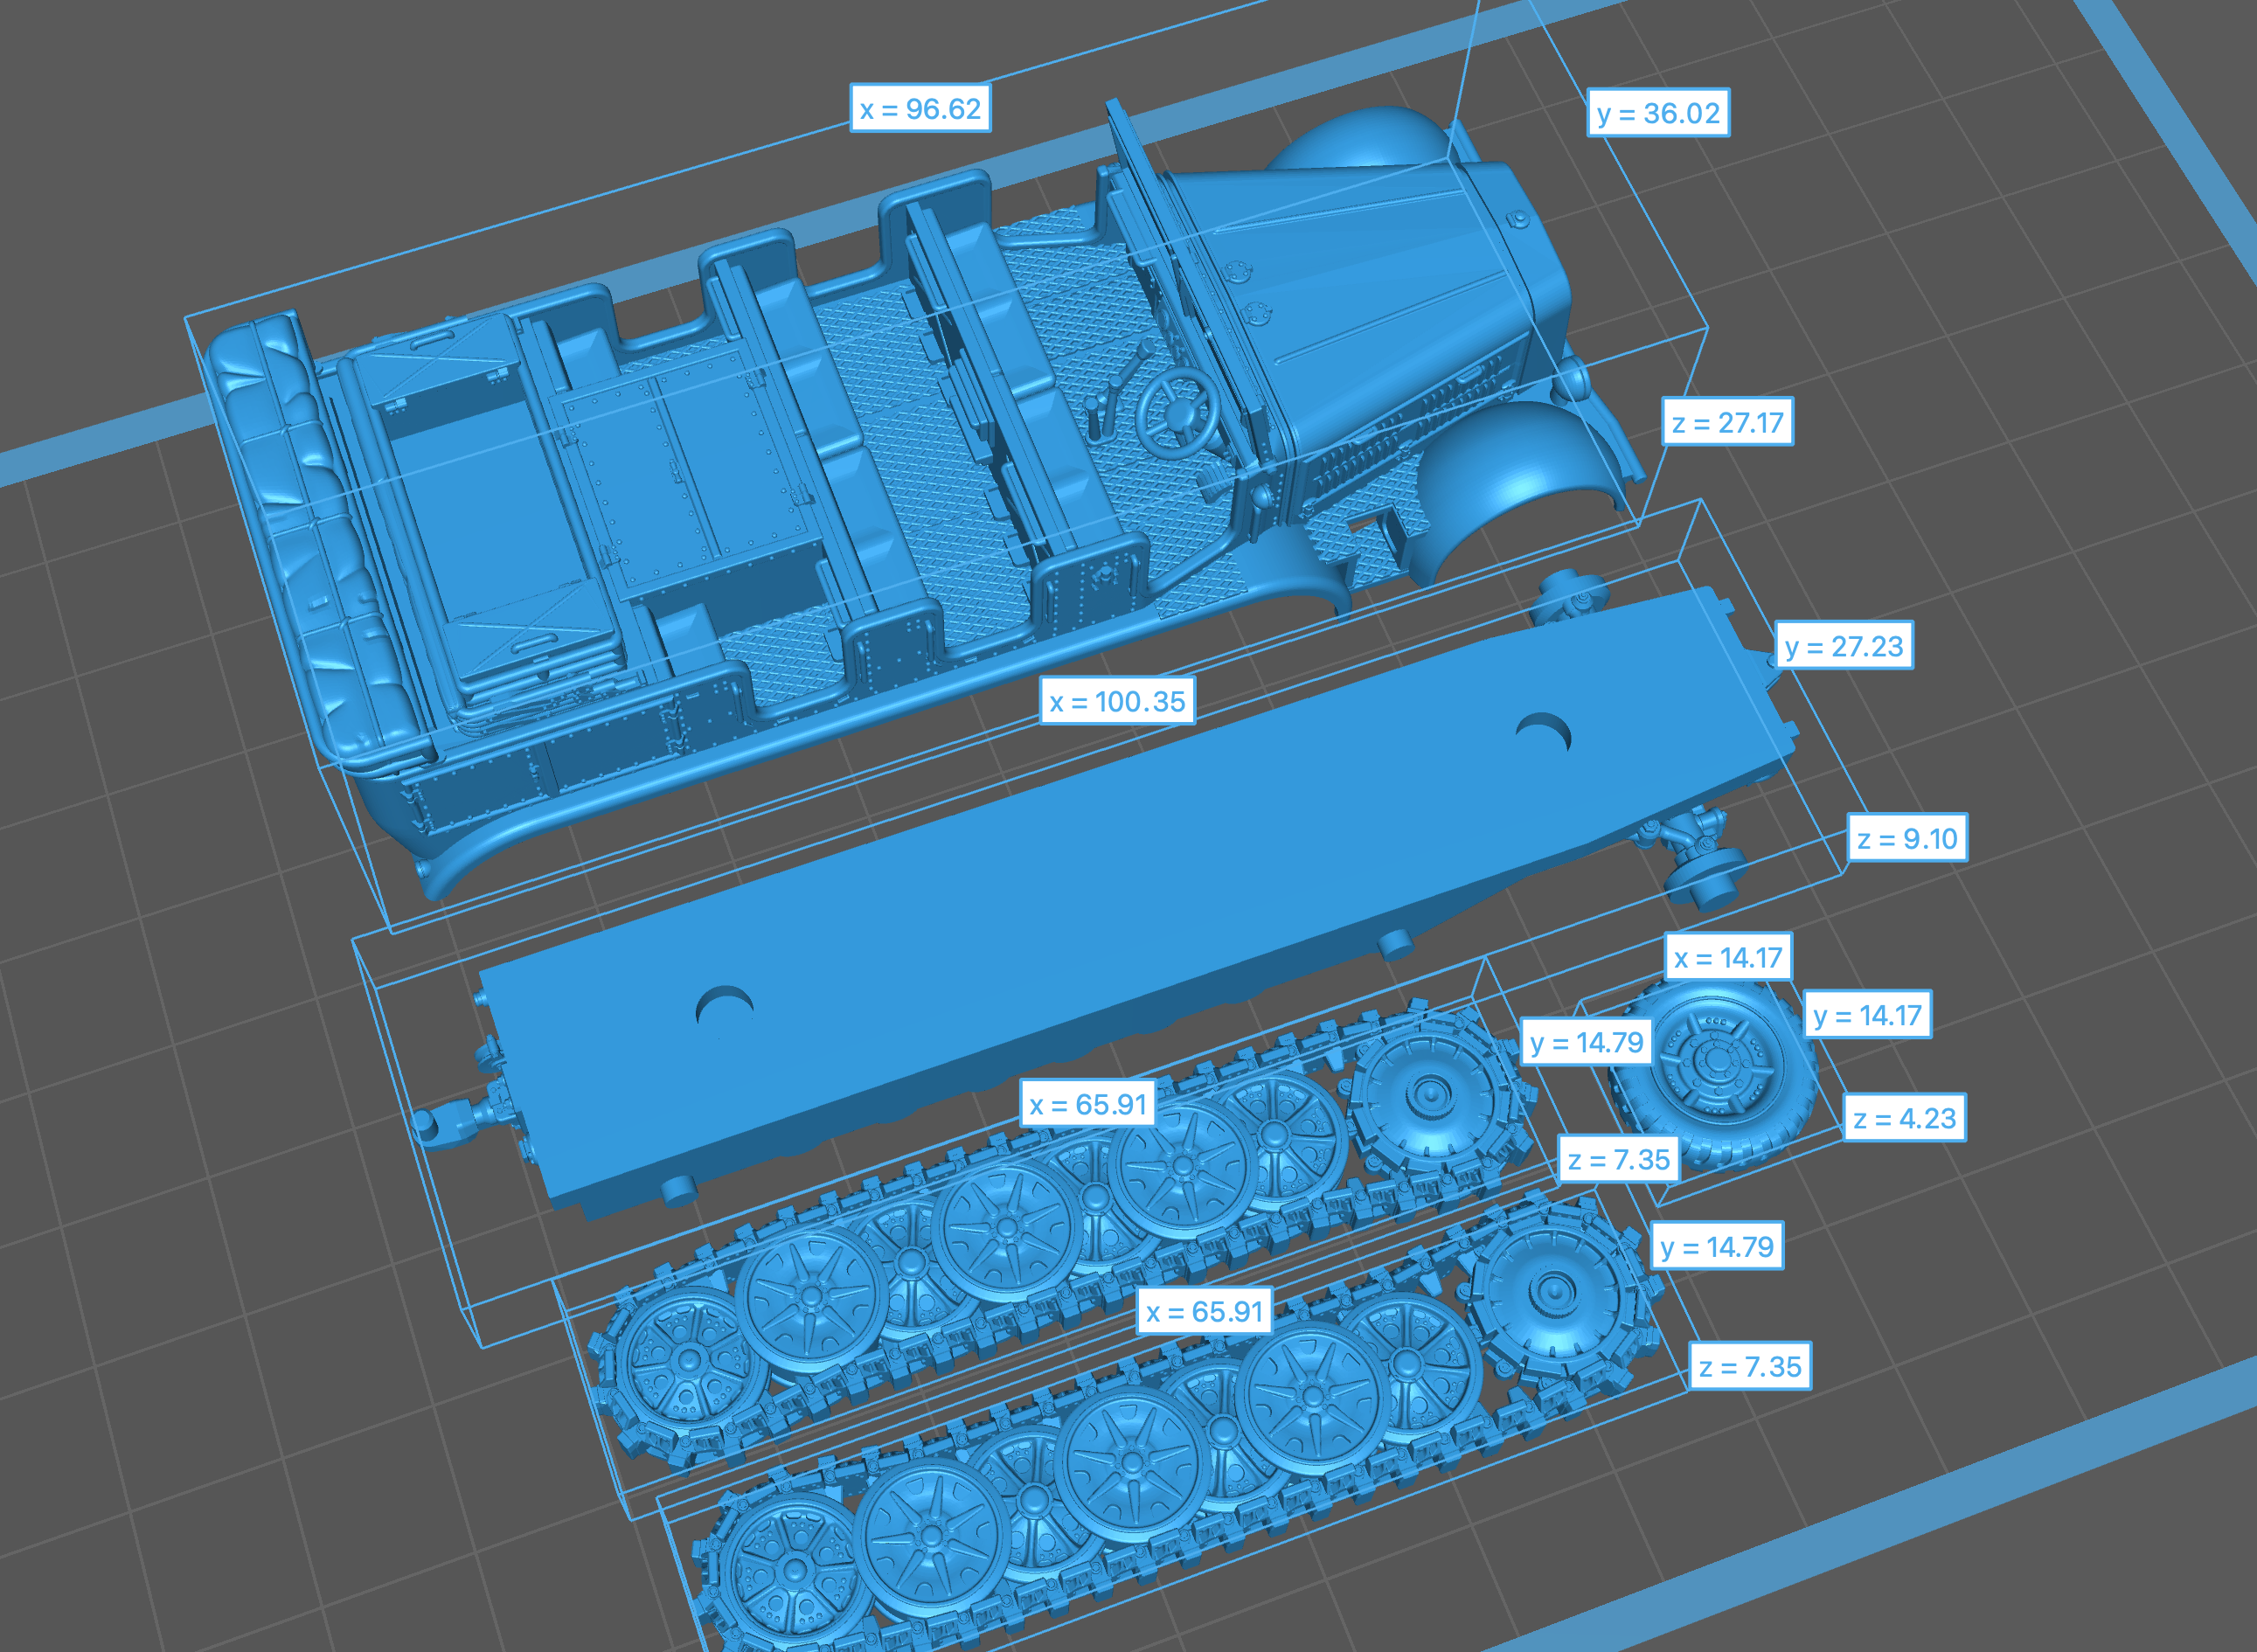Click the x = 96.62 dimension label
Screen dimensions: 2257x1652
[920, 109]
